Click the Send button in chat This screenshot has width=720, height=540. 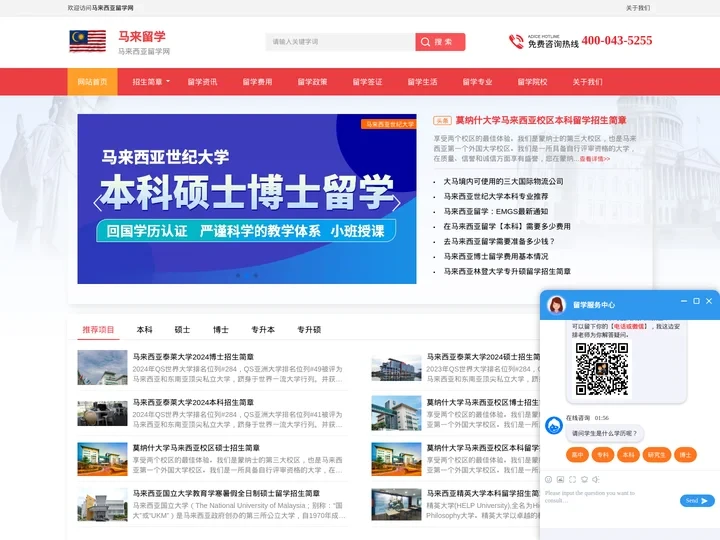click(x=697, y=501)
